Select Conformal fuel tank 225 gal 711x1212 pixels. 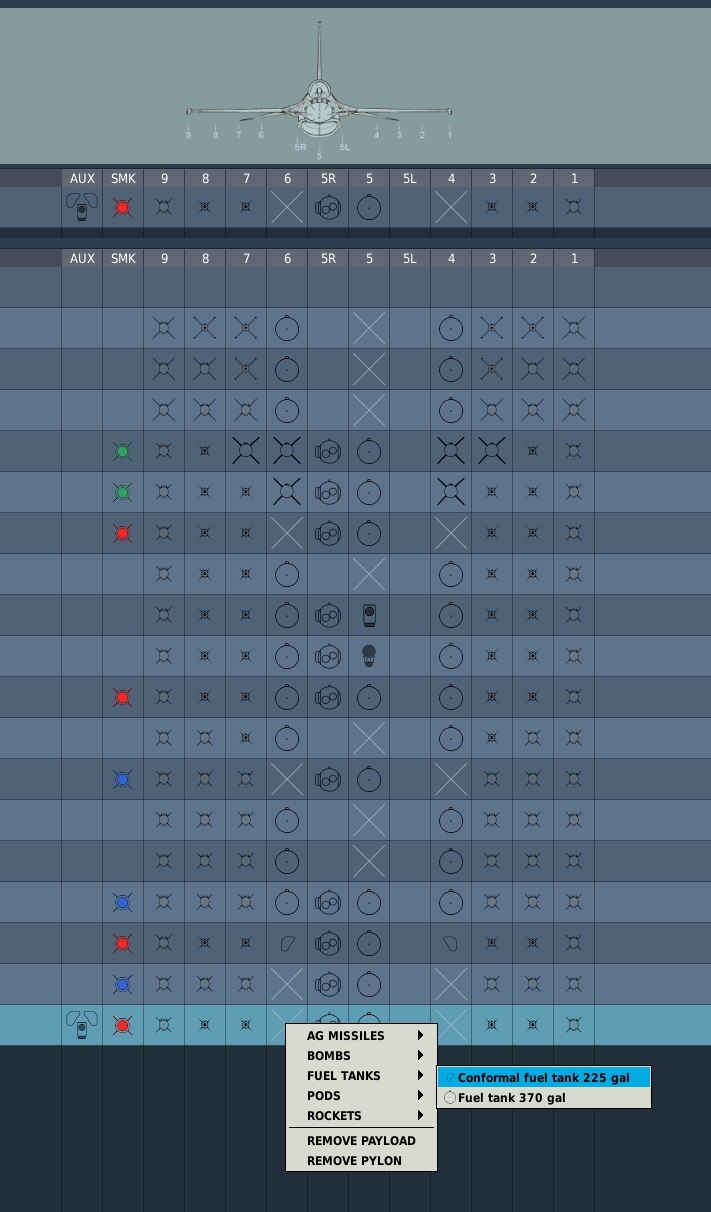coord(543,1078)
